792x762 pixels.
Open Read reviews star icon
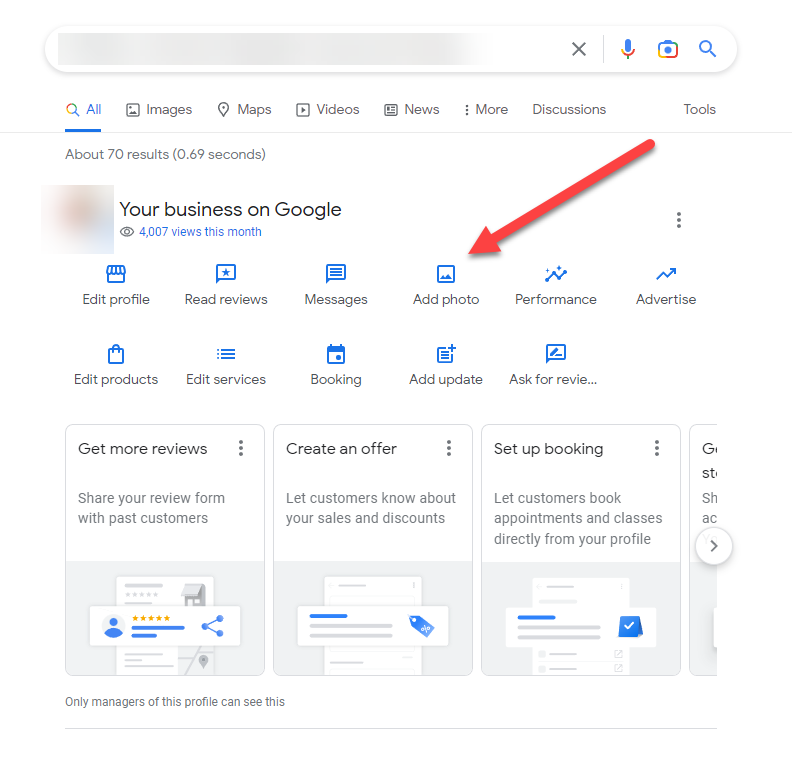click(226, 274)
